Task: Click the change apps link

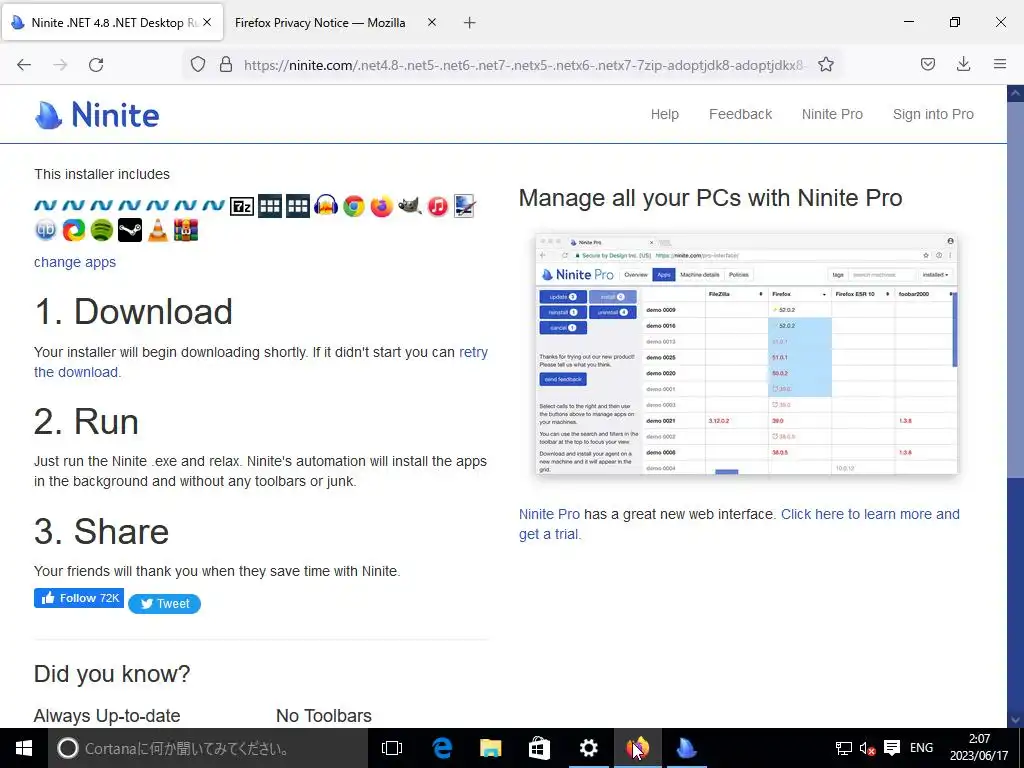Action: 75,262
